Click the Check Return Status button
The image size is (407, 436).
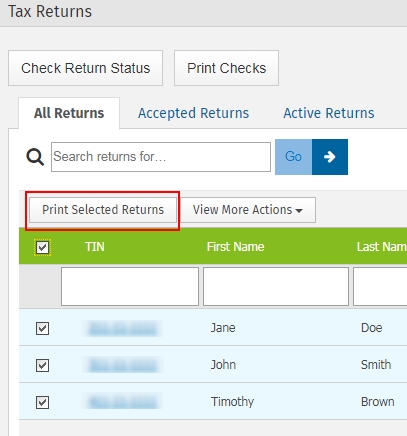coord(85,68)
